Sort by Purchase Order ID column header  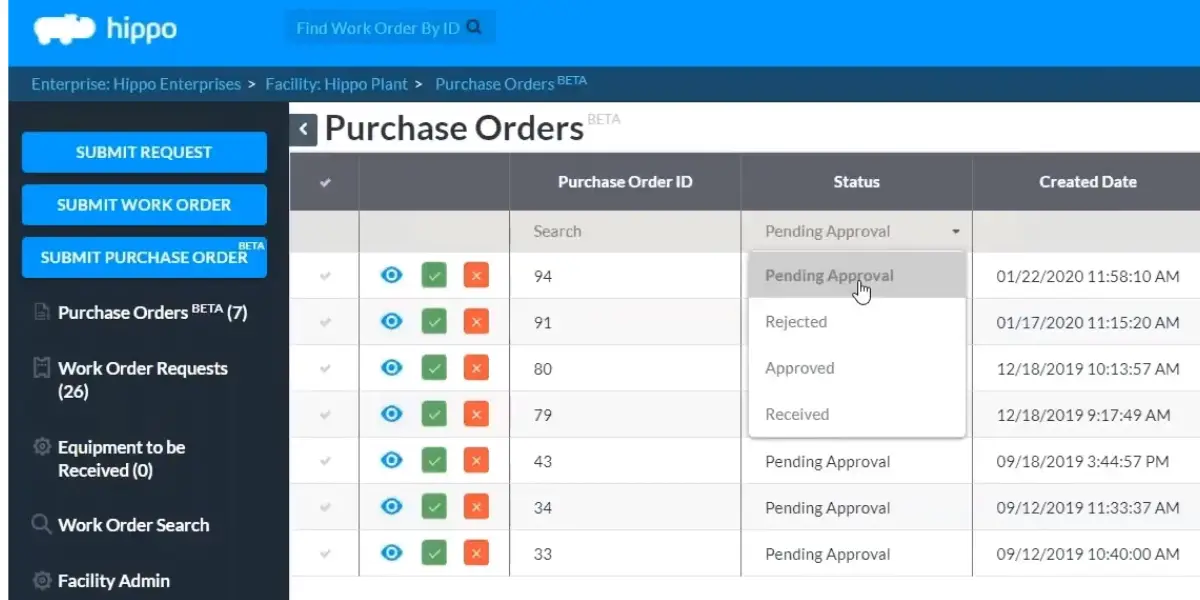click(625, 182)
